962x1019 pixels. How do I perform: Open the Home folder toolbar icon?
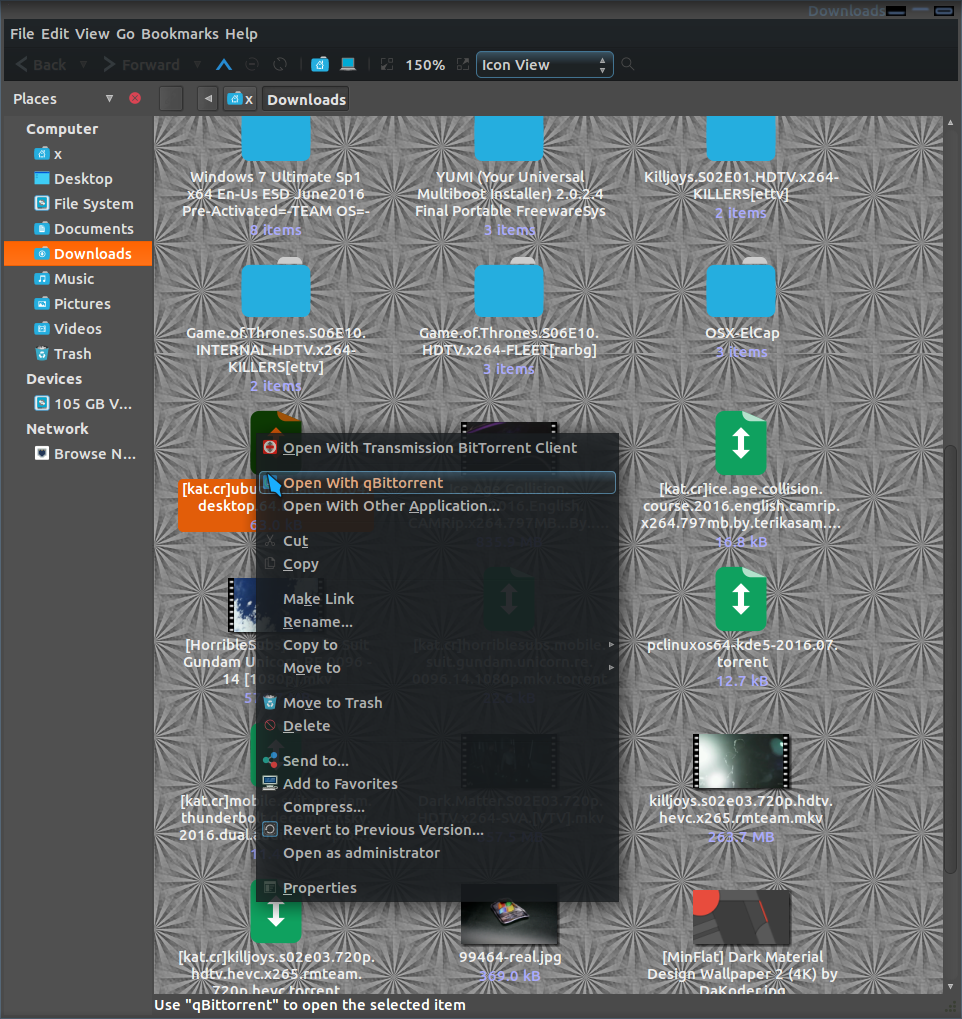tap(320, 64)
